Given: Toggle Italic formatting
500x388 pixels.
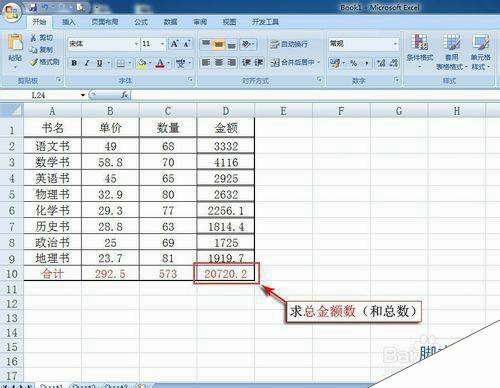Looking at the screenshot, I should point(87,63).
